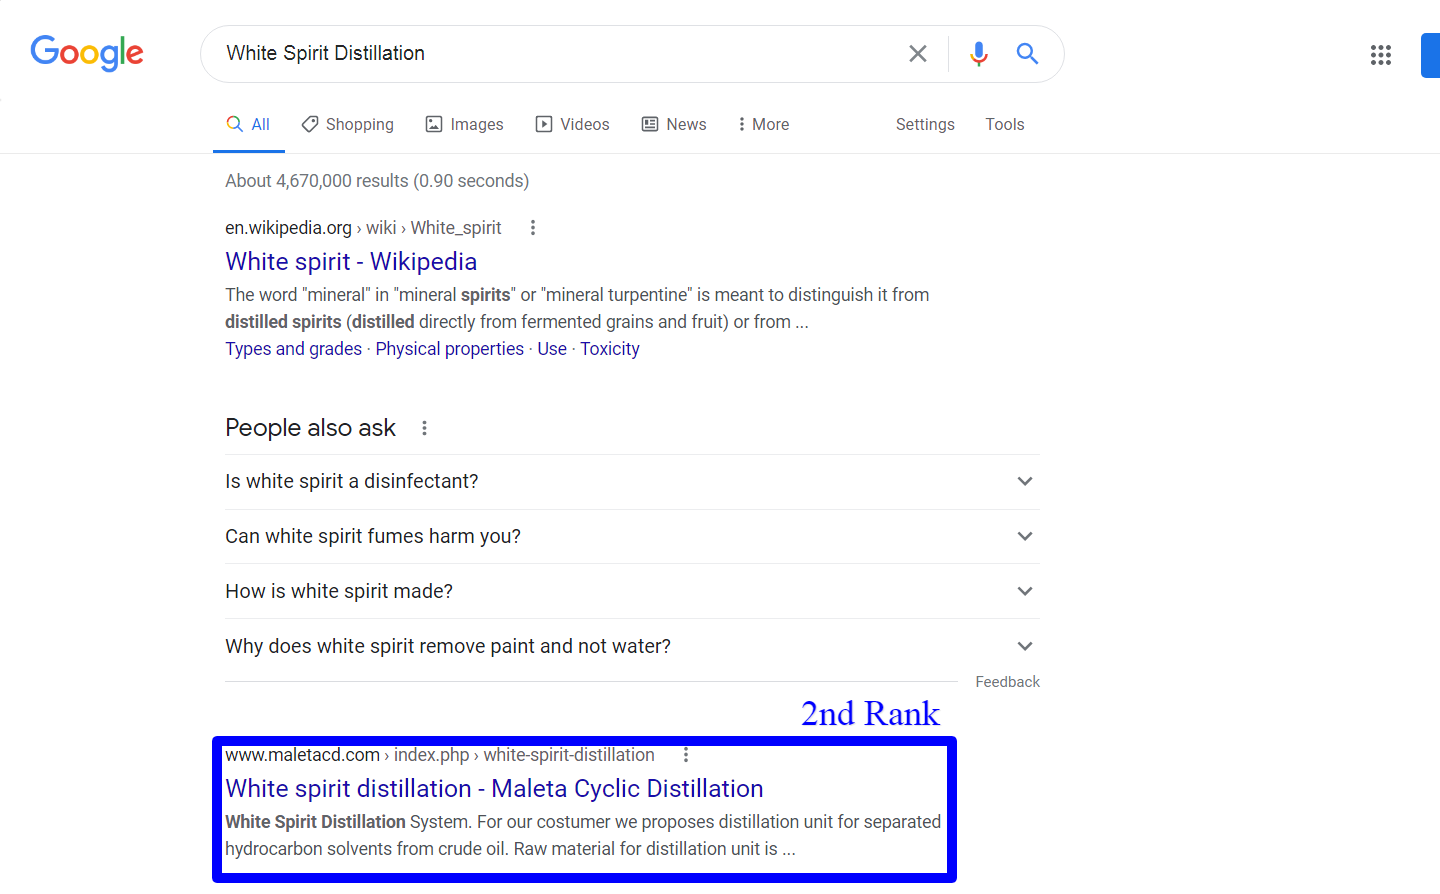Open the Use sitelink
1440x894 pixels.
pos(552,349)
